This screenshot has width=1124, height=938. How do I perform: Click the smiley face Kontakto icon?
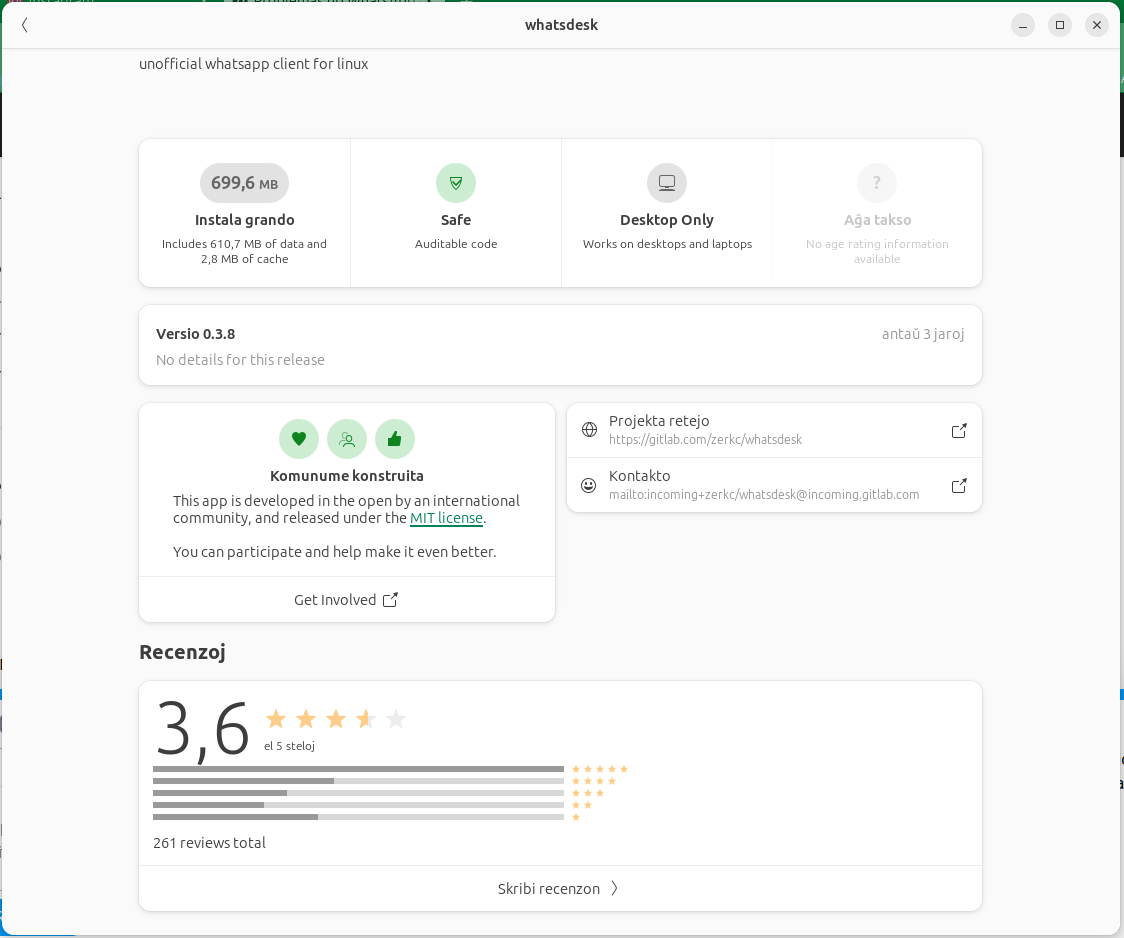tap(589, 485)
